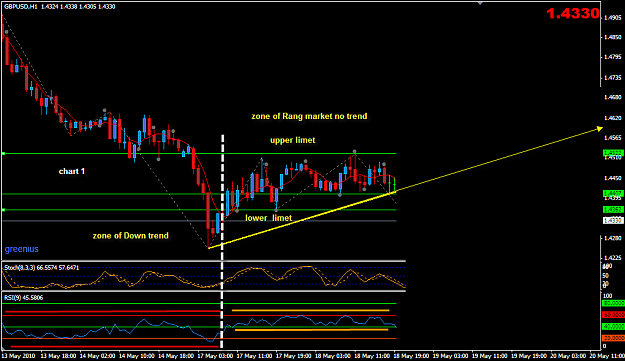Click the 'zone of Down trend' label
625x361 pixels.
[x=131, y=236]
